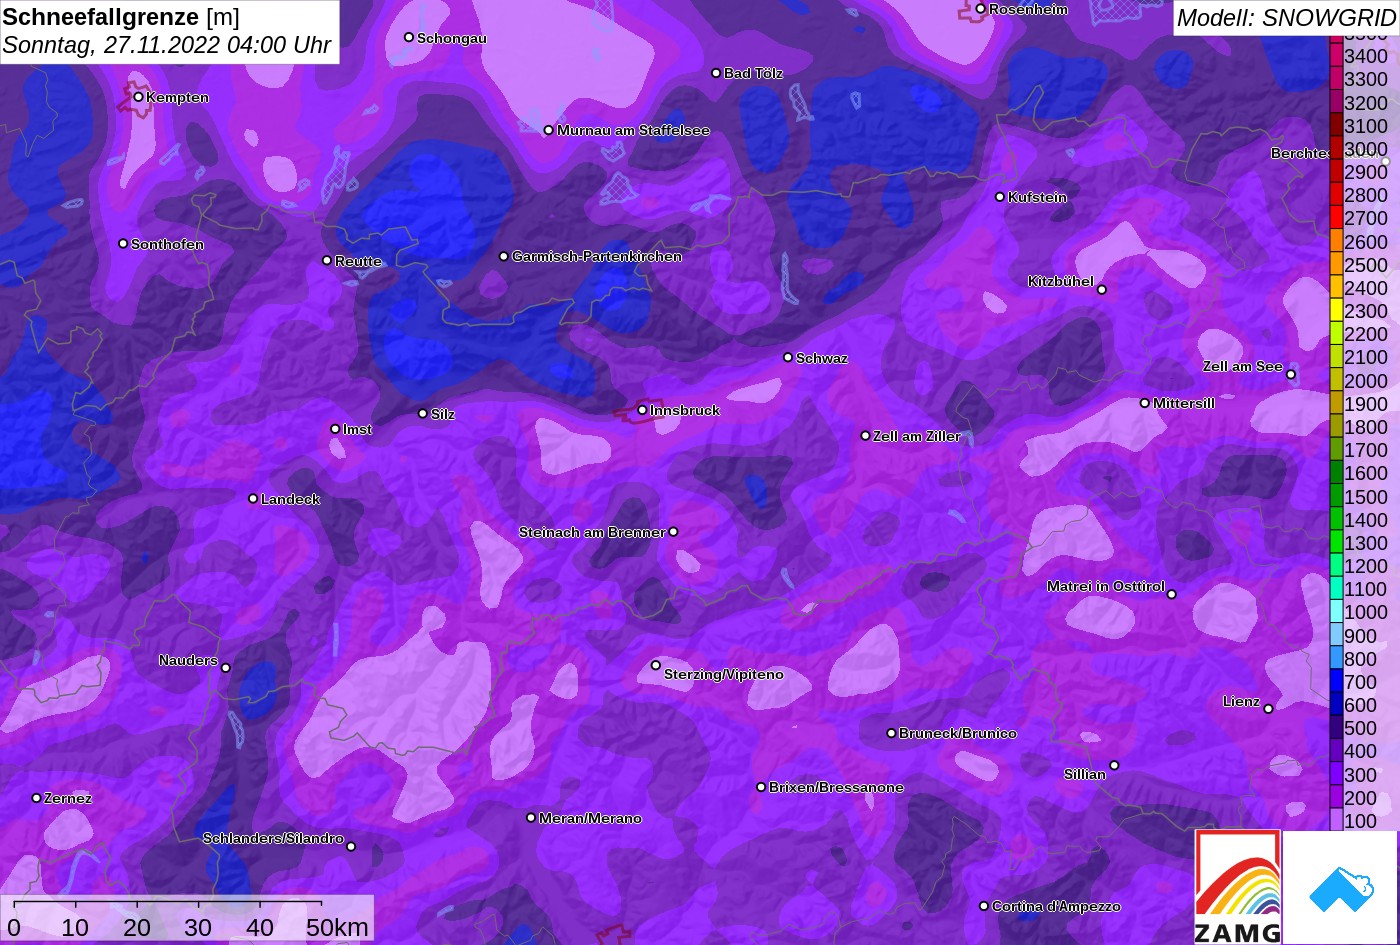The width and height of the screenshot is (1400, 945).
Task: Click the Silz town label
Action: pyautogui.click(x=442, y=414)
